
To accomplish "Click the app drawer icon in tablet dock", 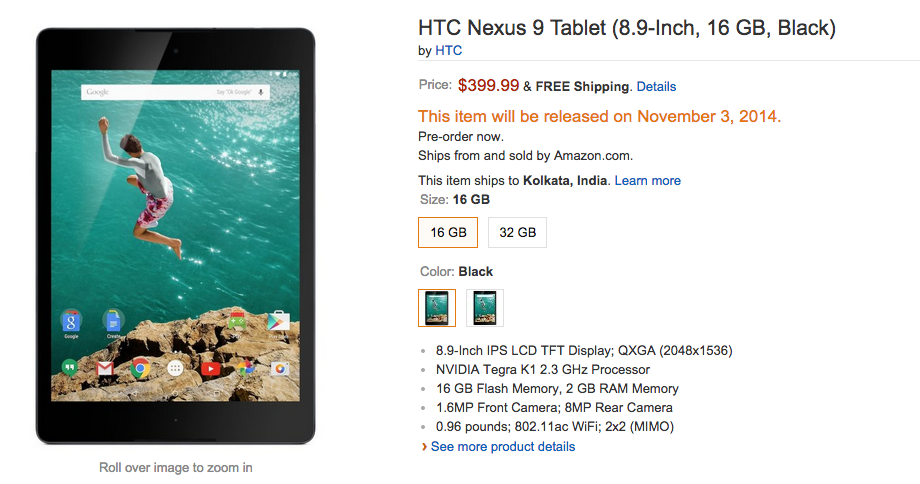I will point(175,369).
